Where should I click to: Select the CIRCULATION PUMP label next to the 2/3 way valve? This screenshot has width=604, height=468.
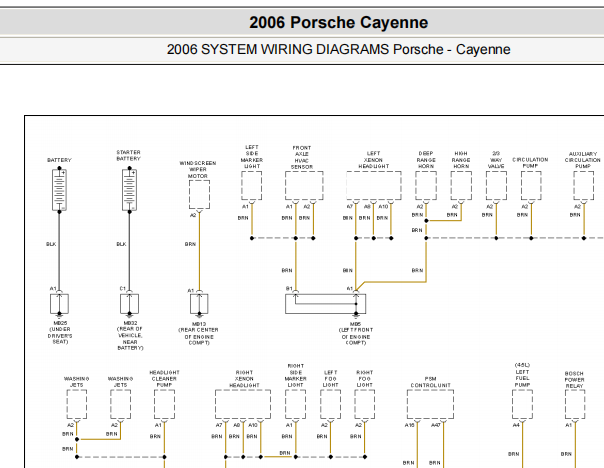(x=530, y=163)
